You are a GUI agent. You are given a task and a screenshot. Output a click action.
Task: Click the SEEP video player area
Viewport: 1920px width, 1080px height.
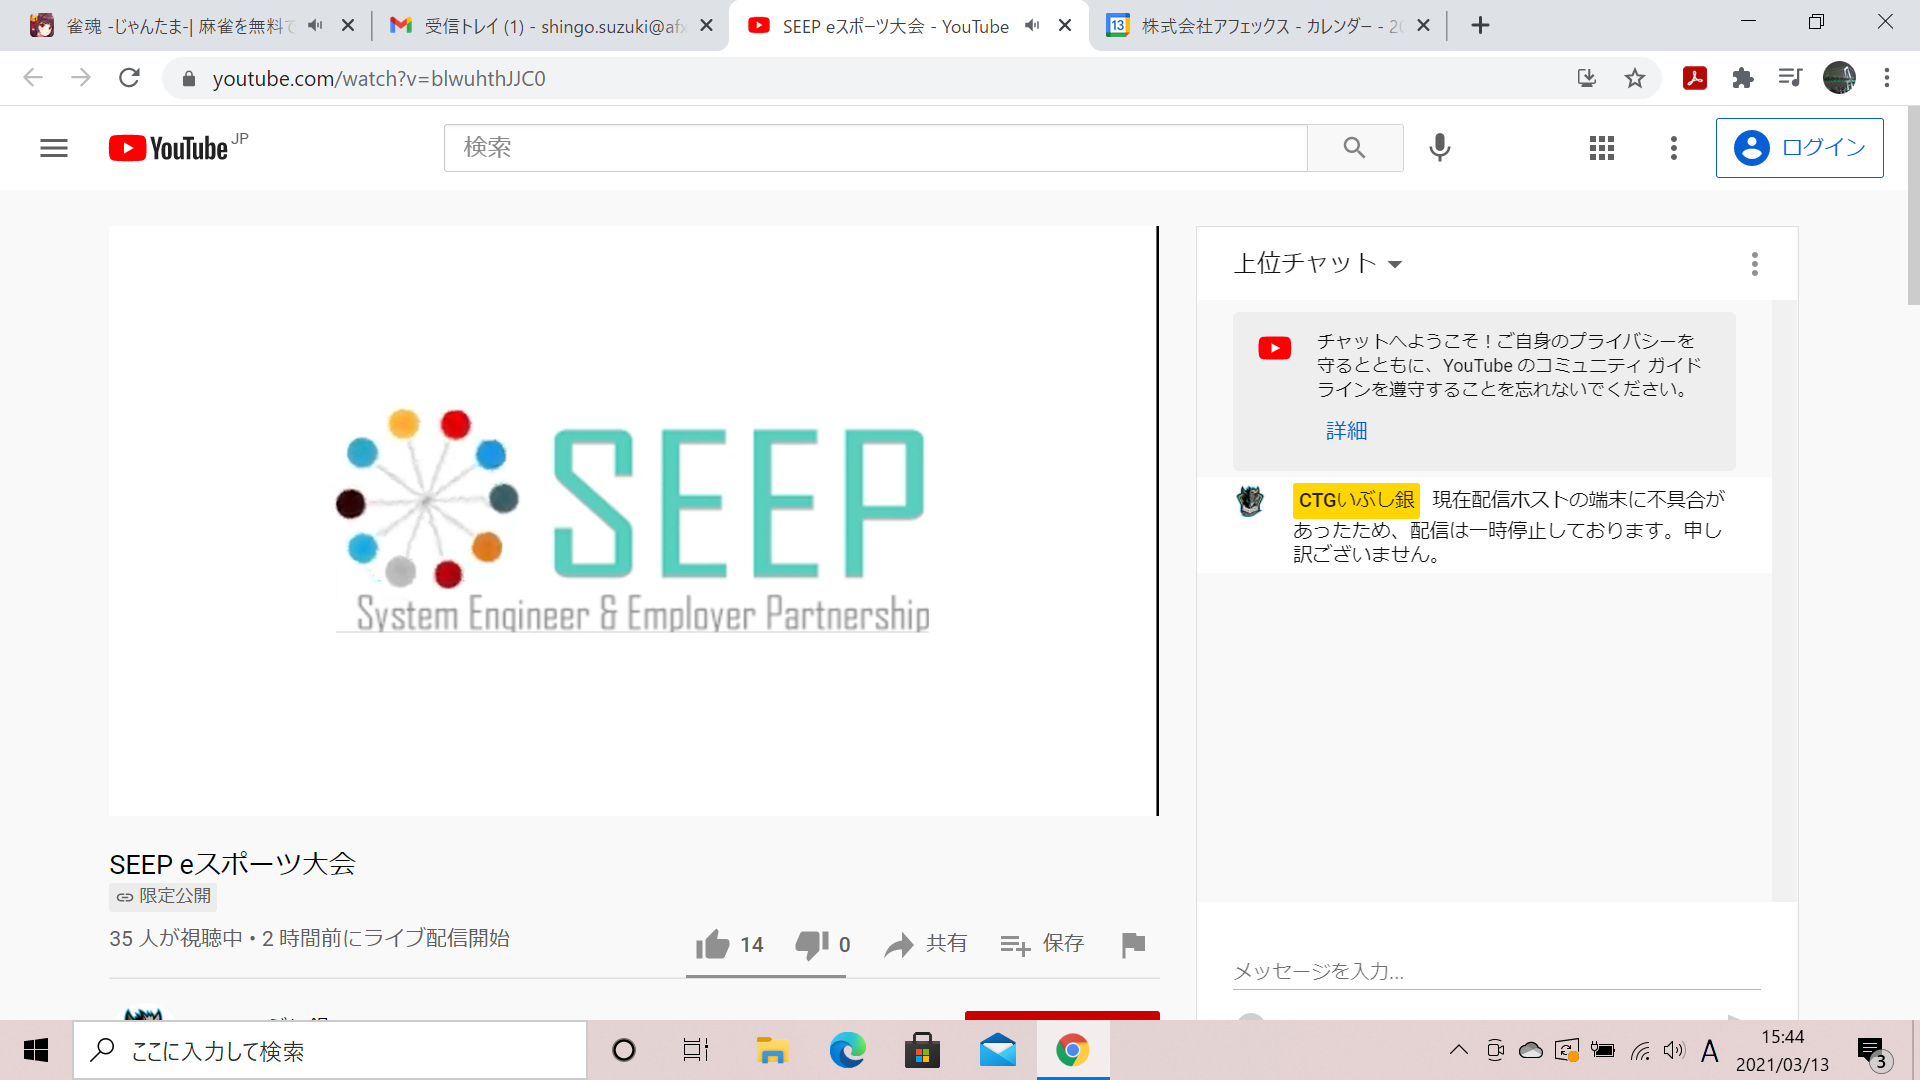(633, 521)
